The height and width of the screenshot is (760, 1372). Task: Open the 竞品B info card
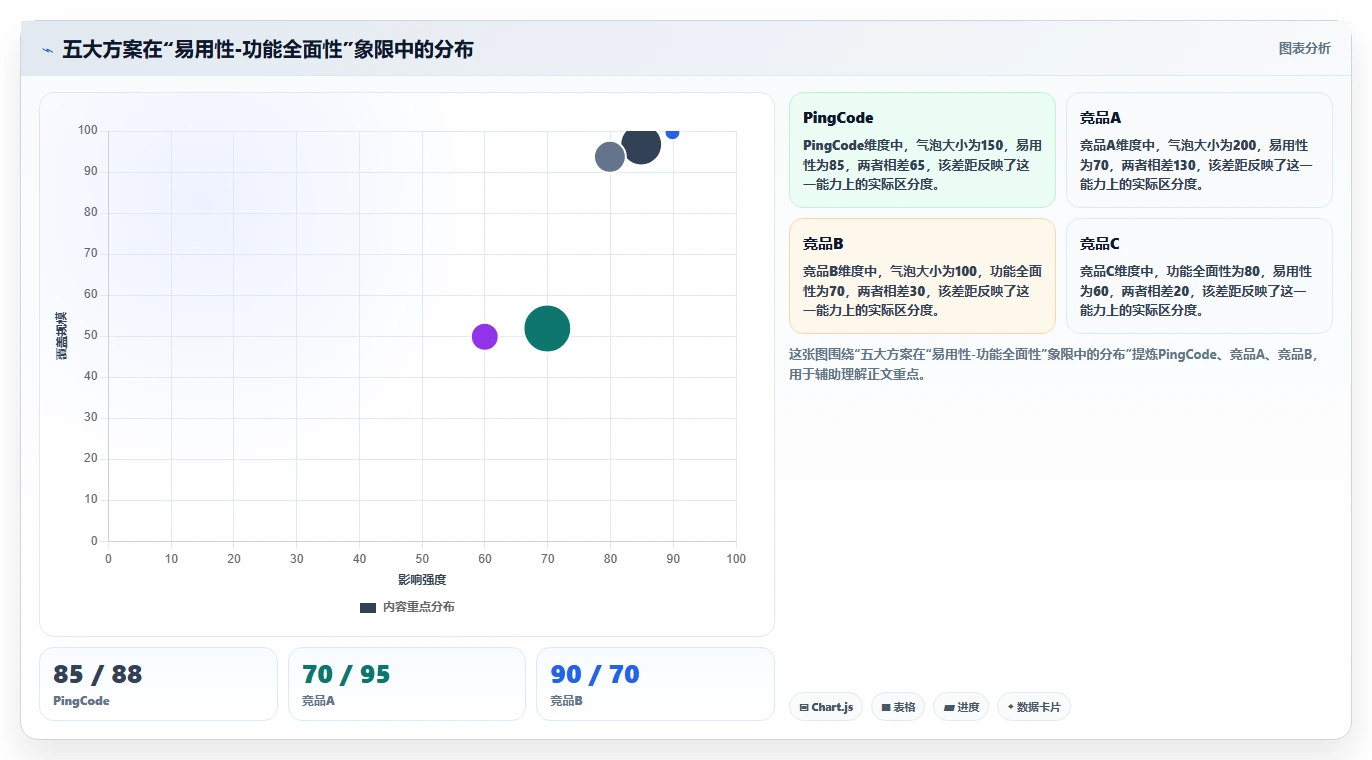point(922,276)
